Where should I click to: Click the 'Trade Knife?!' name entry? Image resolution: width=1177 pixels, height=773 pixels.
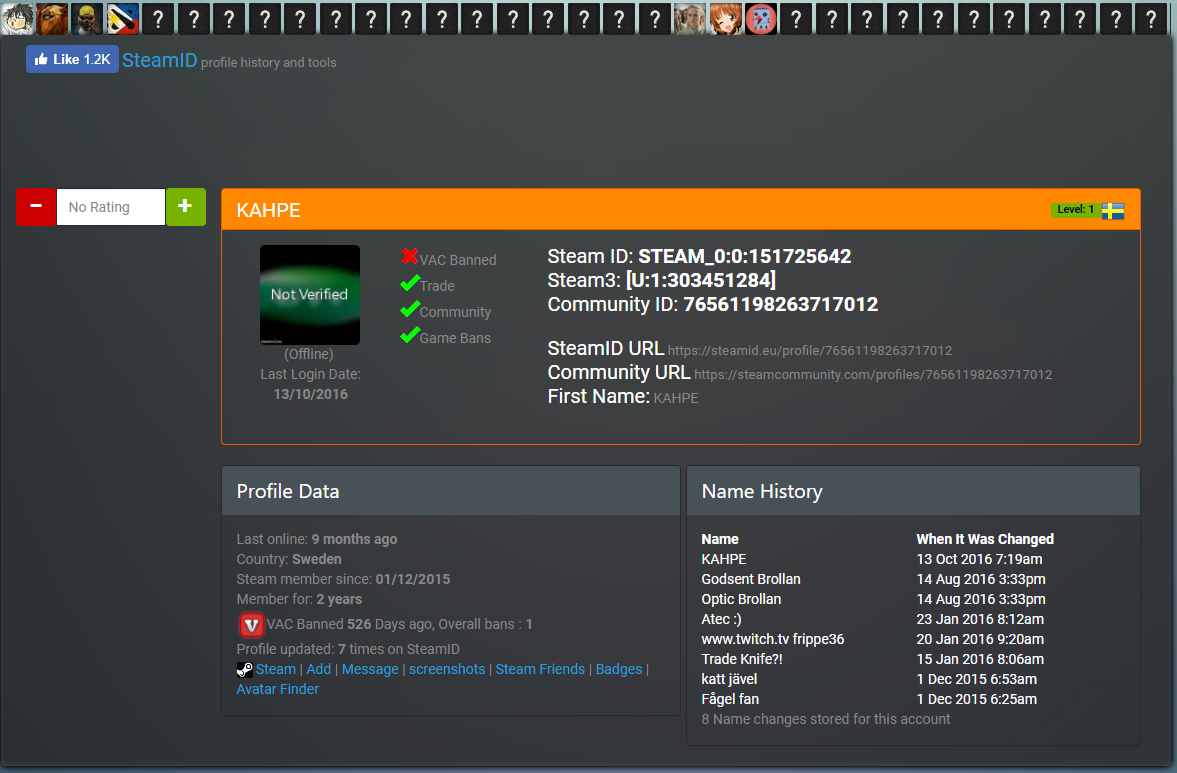[x=742, y=659]
